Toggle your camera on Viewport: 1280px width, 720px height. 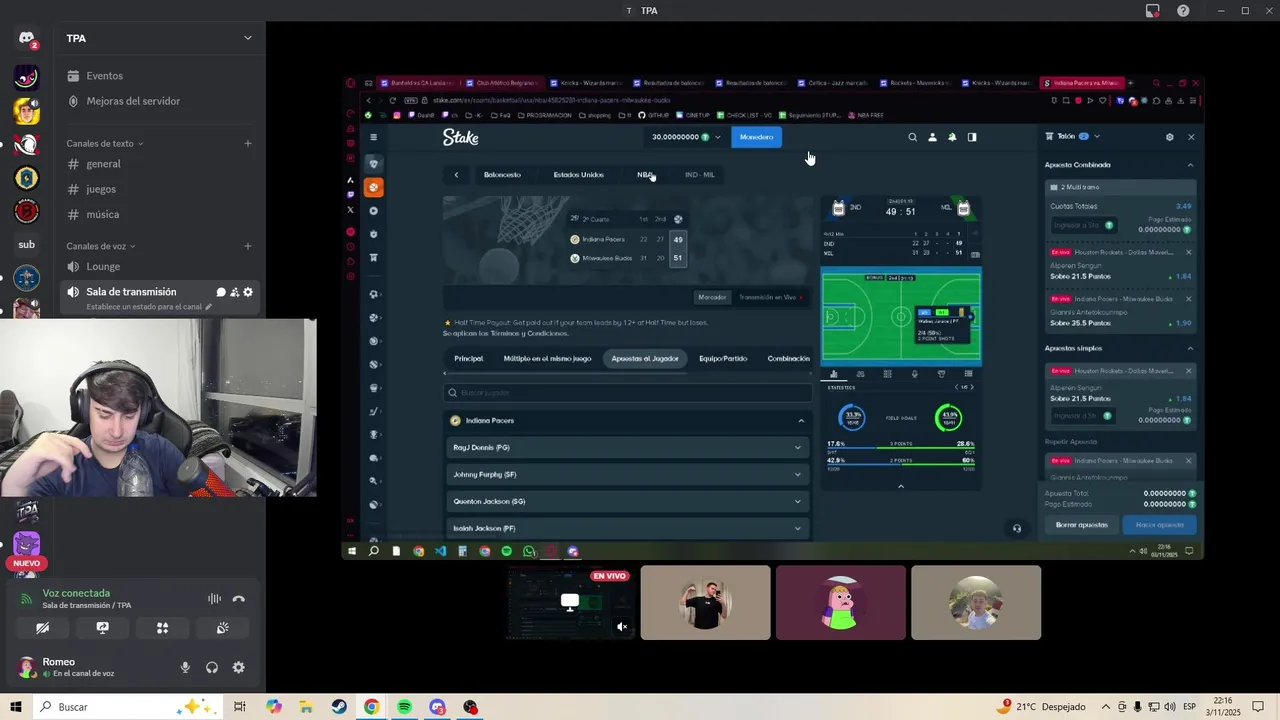coord(42,628)
